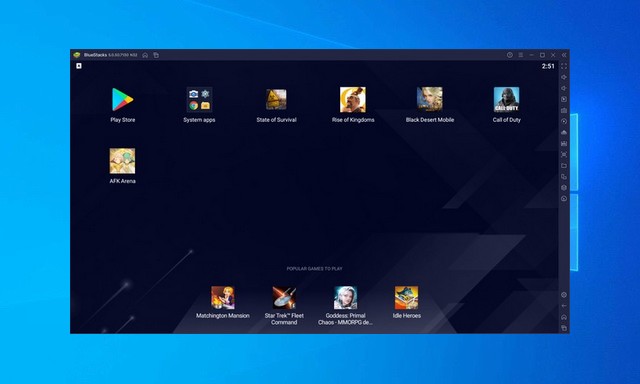Viewport: 640px width, 384px height.
Task: Click the BlueStacks logo in title bar
Action: pos(77,55)
